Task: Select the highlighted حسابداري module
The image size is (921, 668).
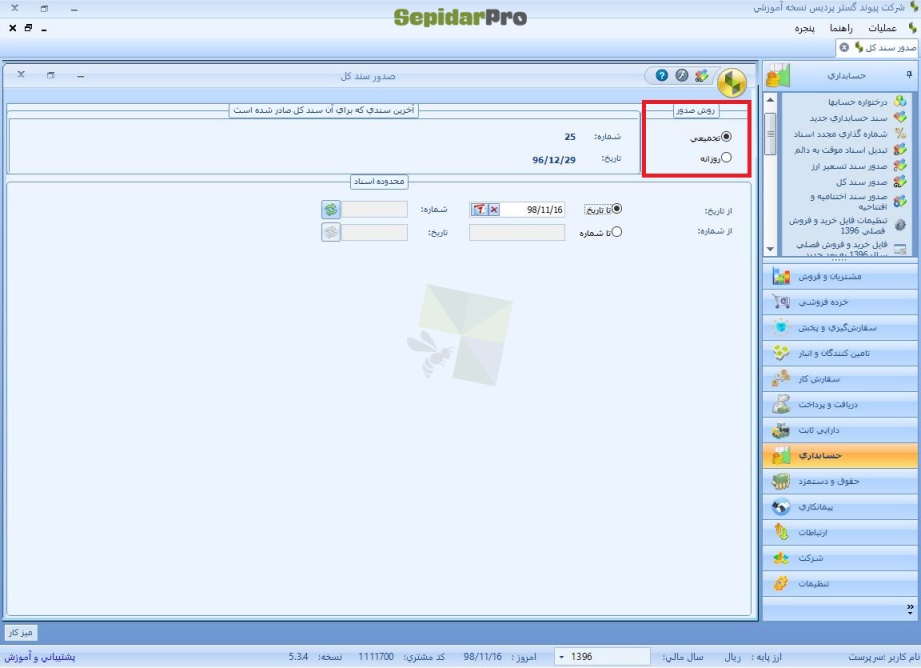Action: 840,456
